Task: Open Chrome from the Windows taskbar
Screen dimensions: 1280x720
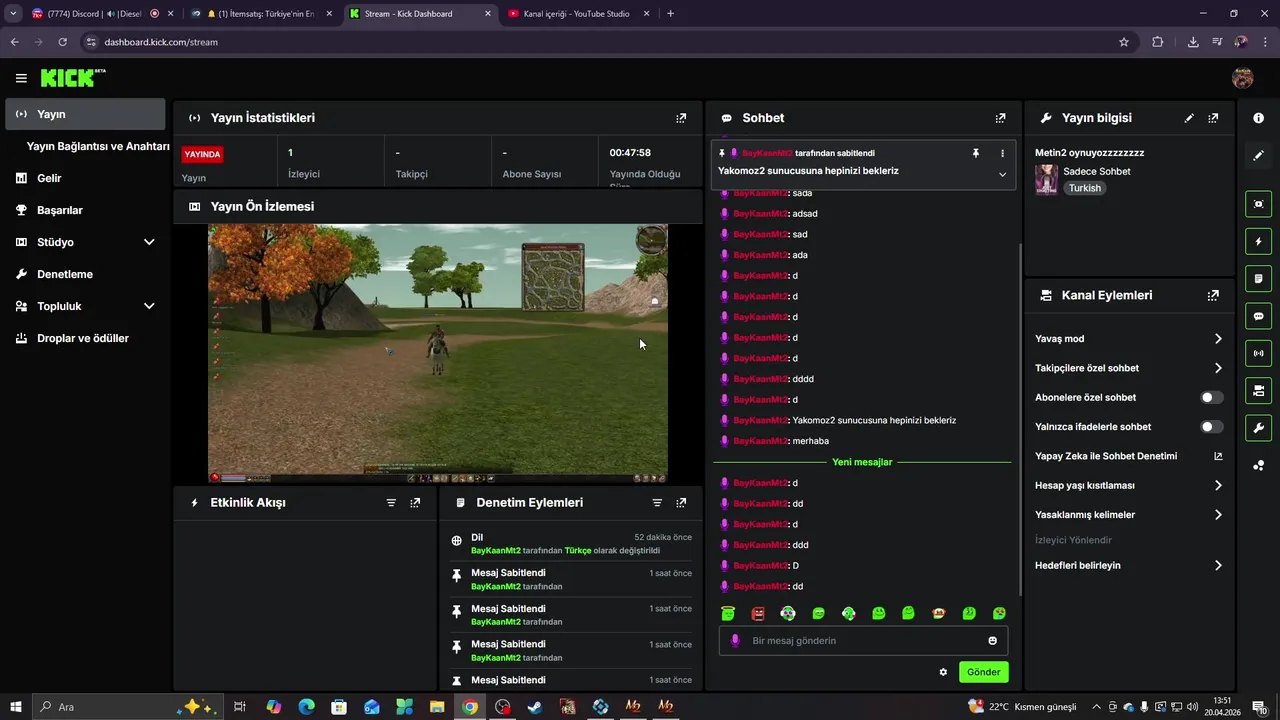Action: pyautogui.click(x=470, y=707)
